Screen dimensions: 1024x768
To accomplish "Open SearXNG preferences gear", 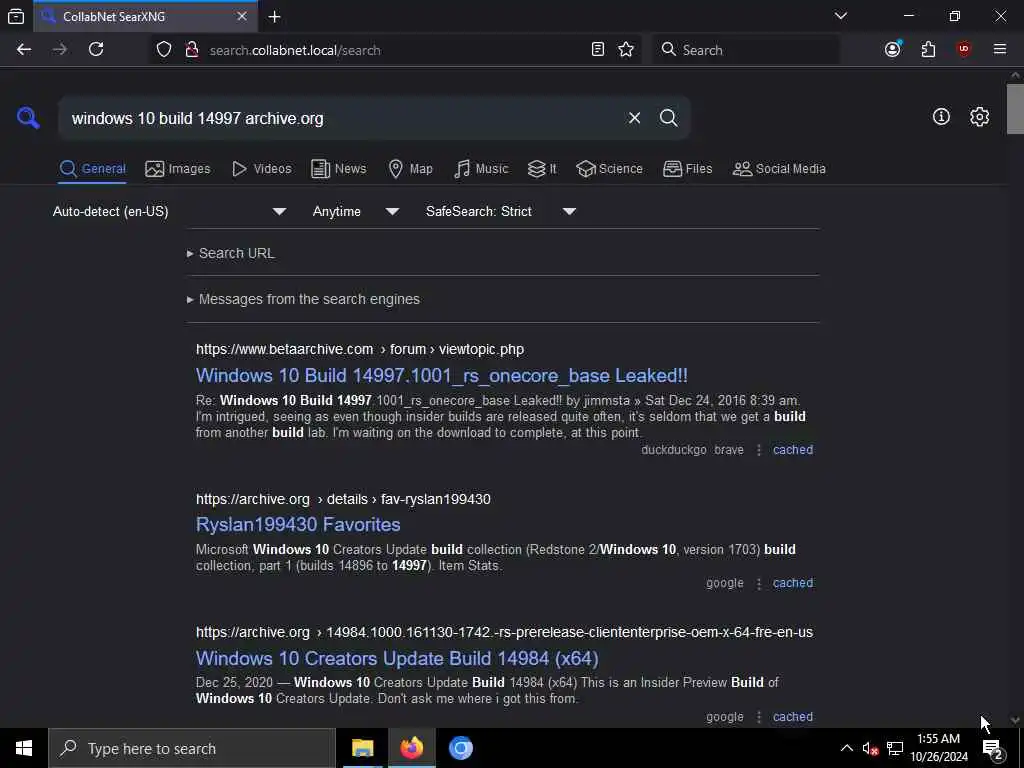I will pyautogui.click(x=979, y=117).
